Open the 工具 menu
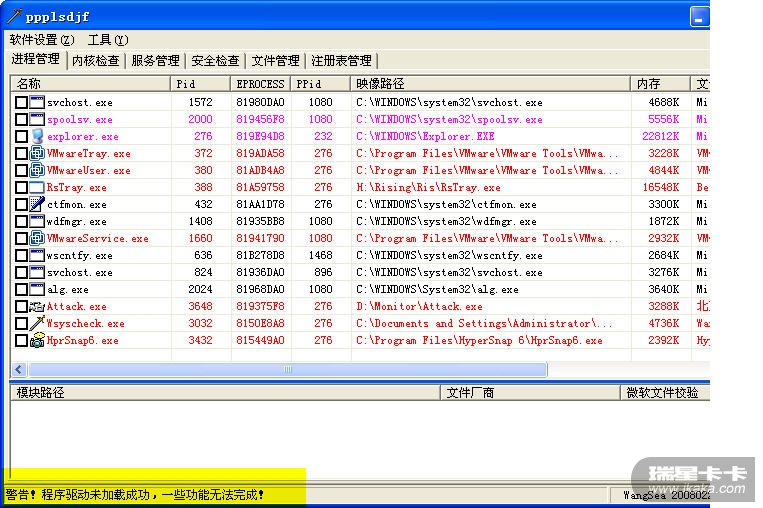The width and height of the screenshot is (763, 508). [108, 39]
